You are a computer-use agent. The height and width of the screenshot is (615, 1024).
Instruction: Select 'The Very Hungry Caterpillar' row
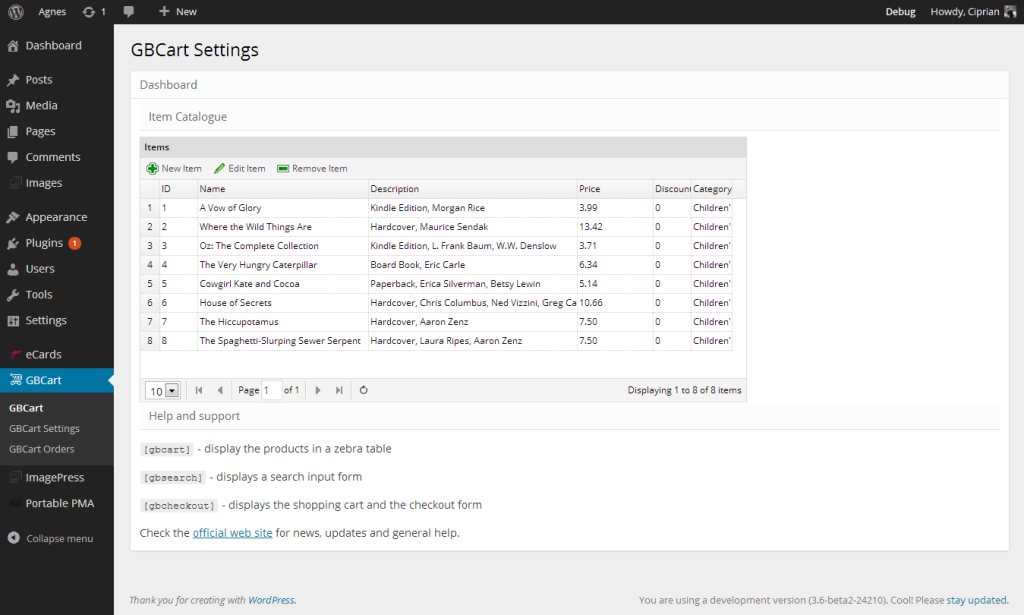tap(436, 264)
